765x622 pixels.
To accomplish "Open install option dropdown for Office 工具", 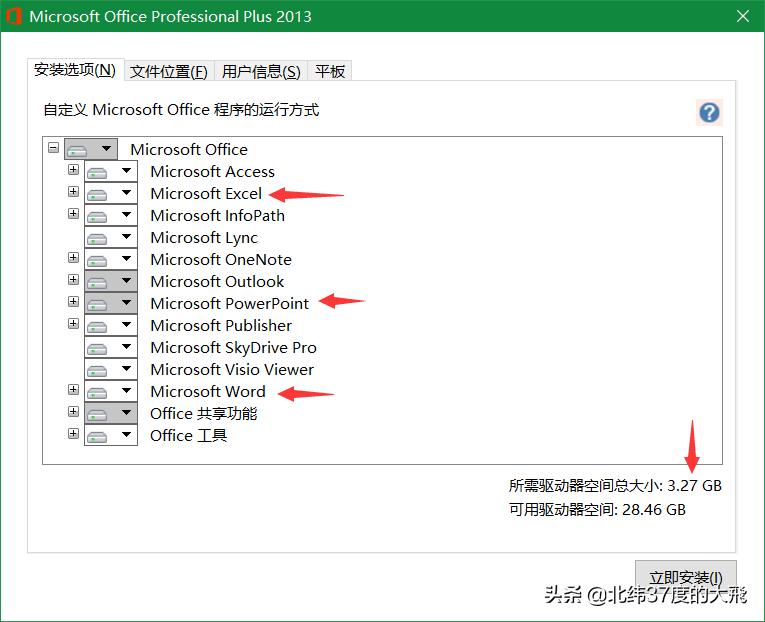I will click(111, 435).
